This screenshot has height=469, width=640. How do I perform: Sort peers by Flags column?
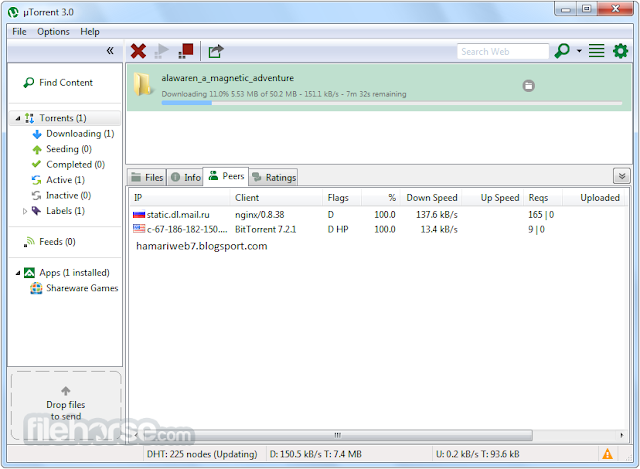342,198
